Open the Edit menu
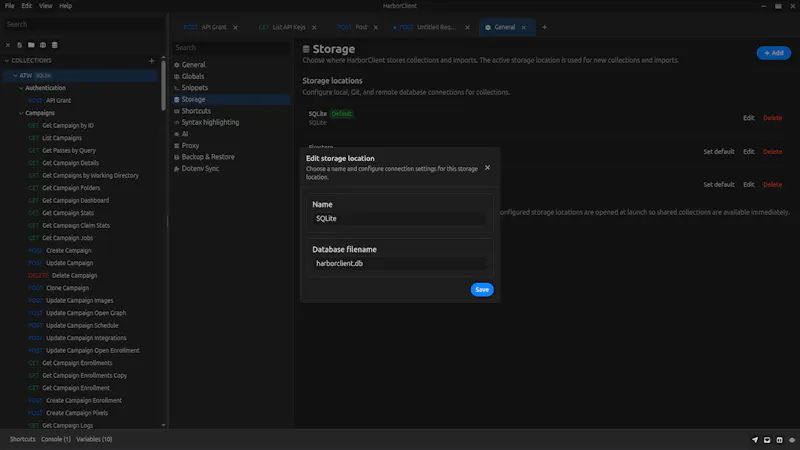 (27, 6)
